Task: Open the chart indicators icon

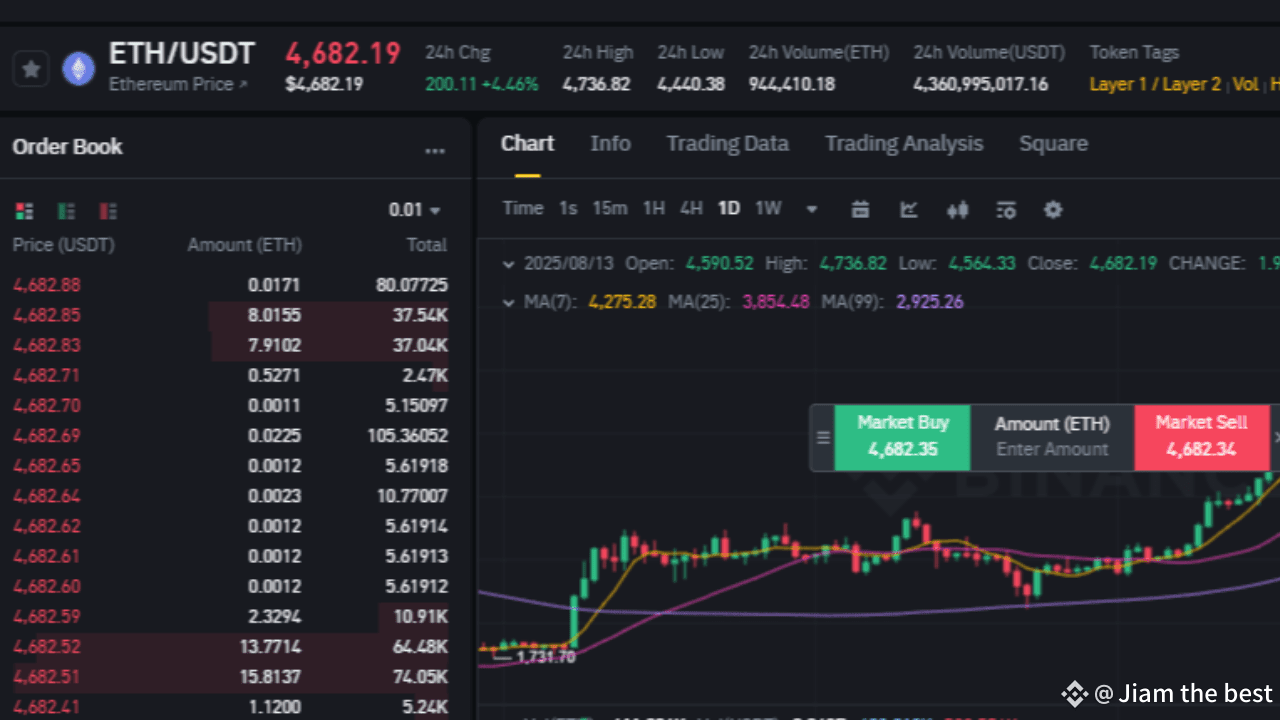Action: click(x=909, y=209)
